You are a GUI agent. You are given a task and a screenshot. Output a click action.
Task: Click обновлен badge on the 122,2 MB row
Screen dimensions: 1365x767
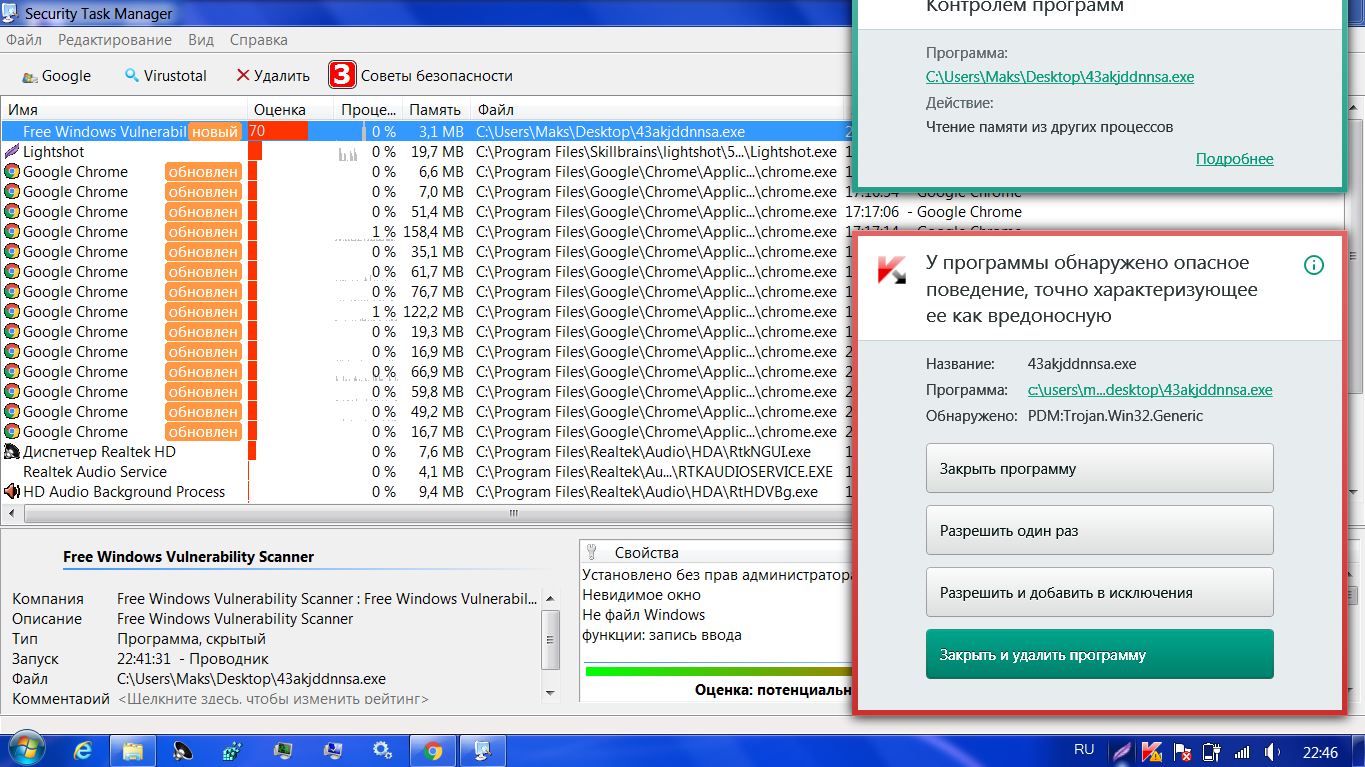point(203,312)
